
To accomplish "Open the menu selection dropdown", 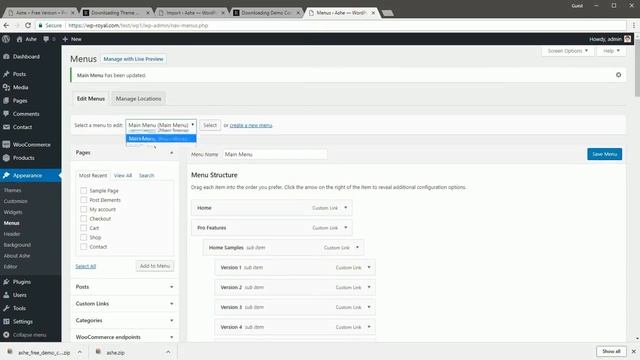I will point(161,125).
